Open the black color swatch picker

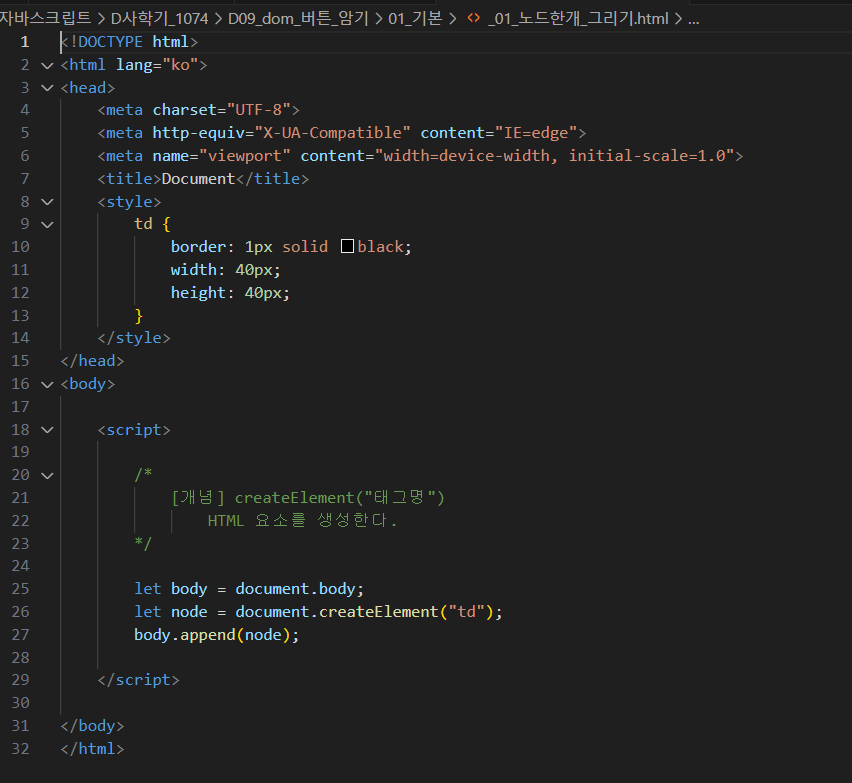347,247
